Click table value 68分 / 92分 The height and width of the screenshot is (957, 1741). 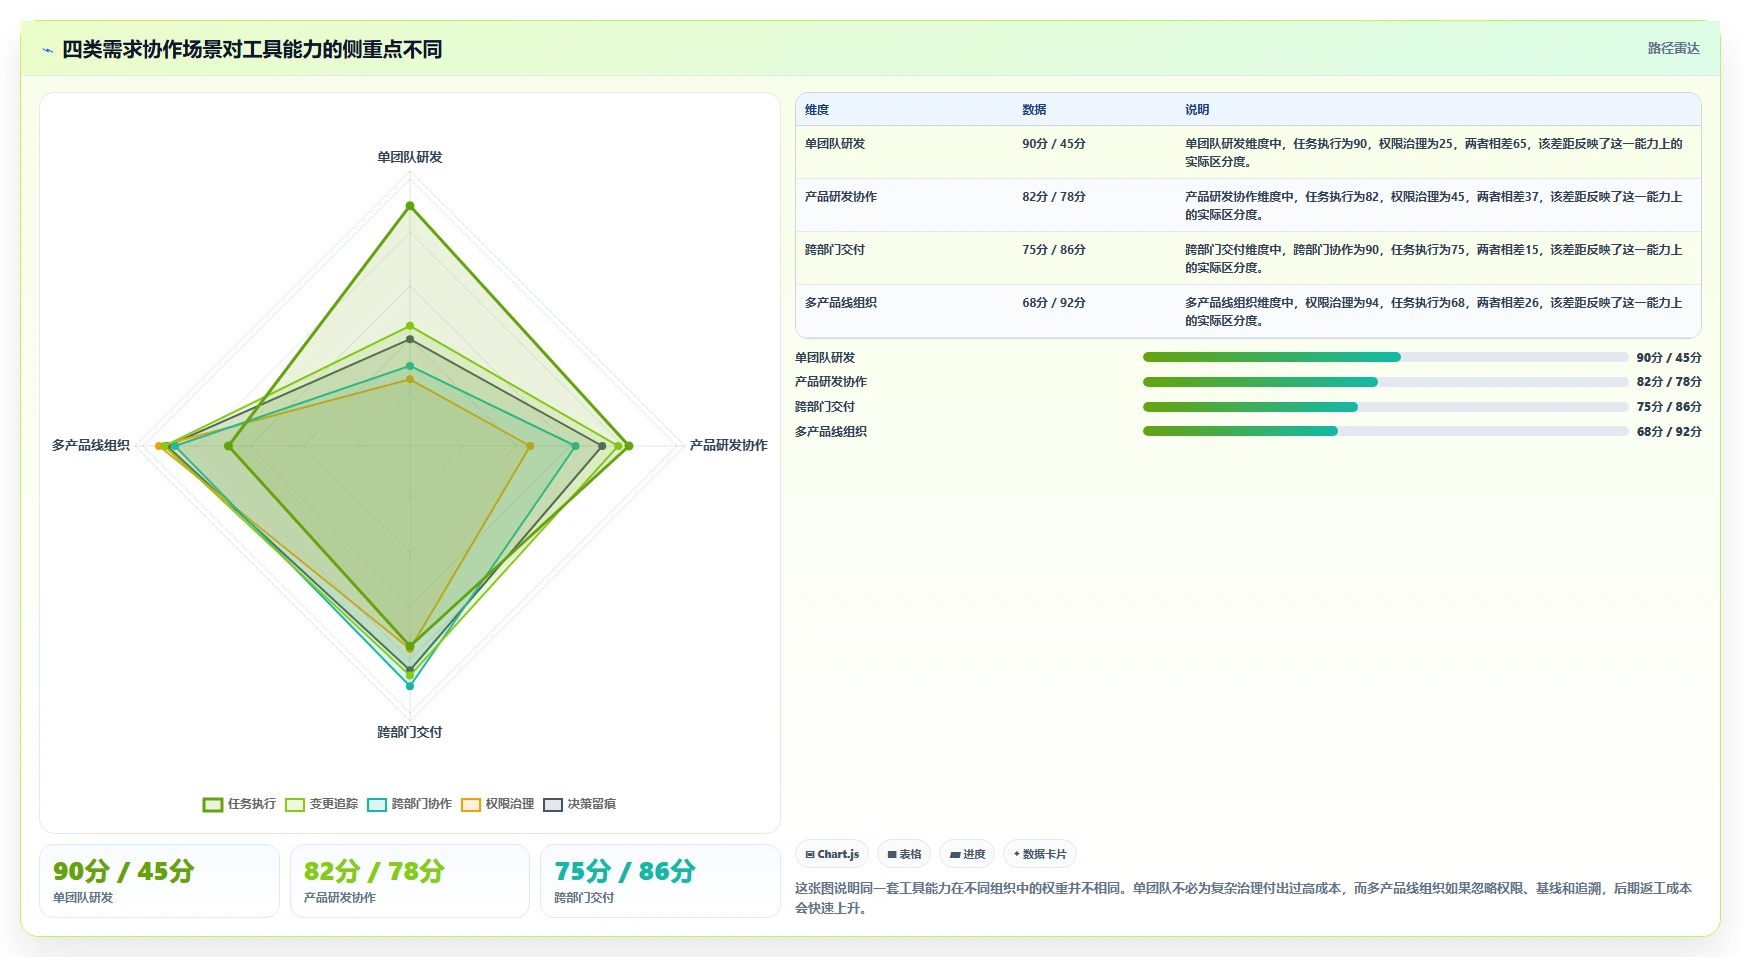(x=1054, y=303)
